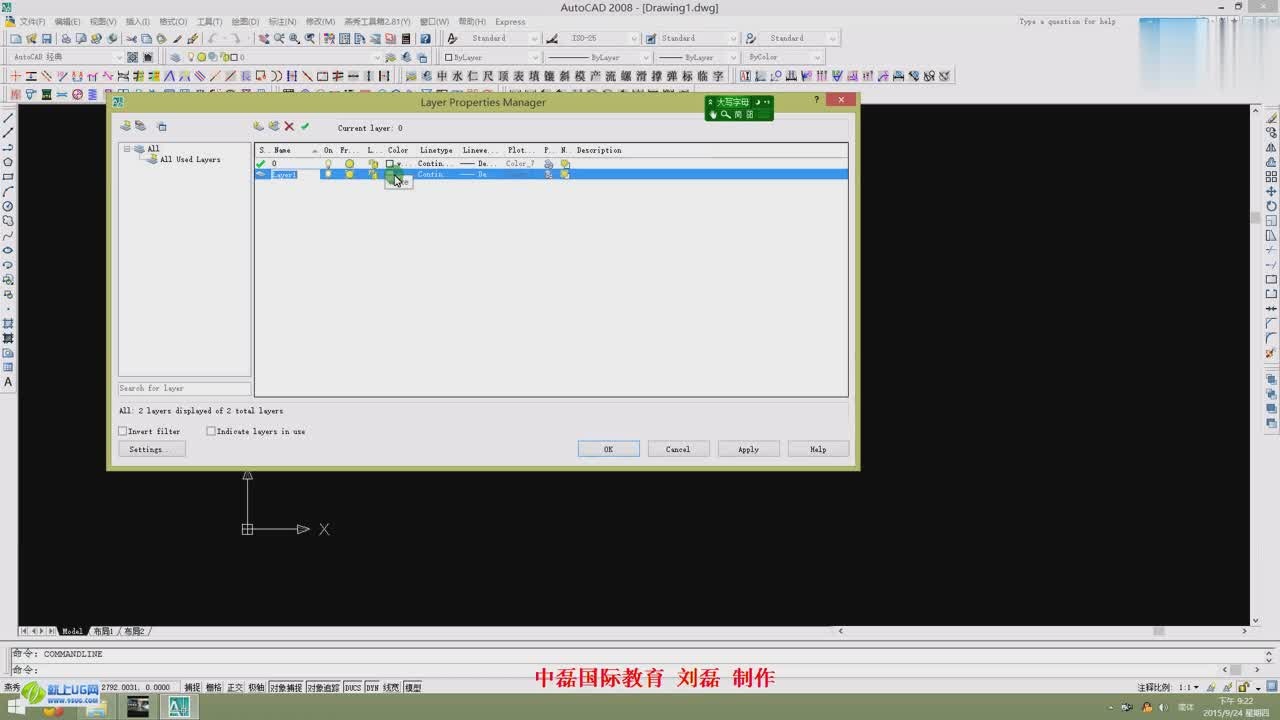Click the Settings button
The image size is (1280, 720).
(152, 449)
